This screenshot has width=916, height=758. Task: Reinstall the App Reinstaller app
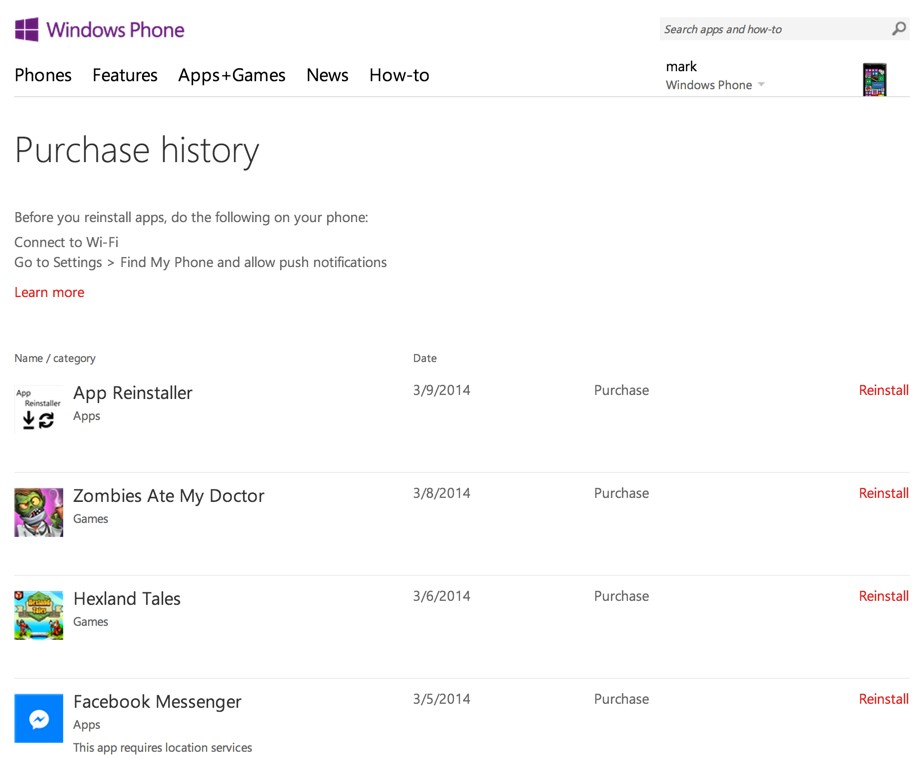[x=883, y=390]
